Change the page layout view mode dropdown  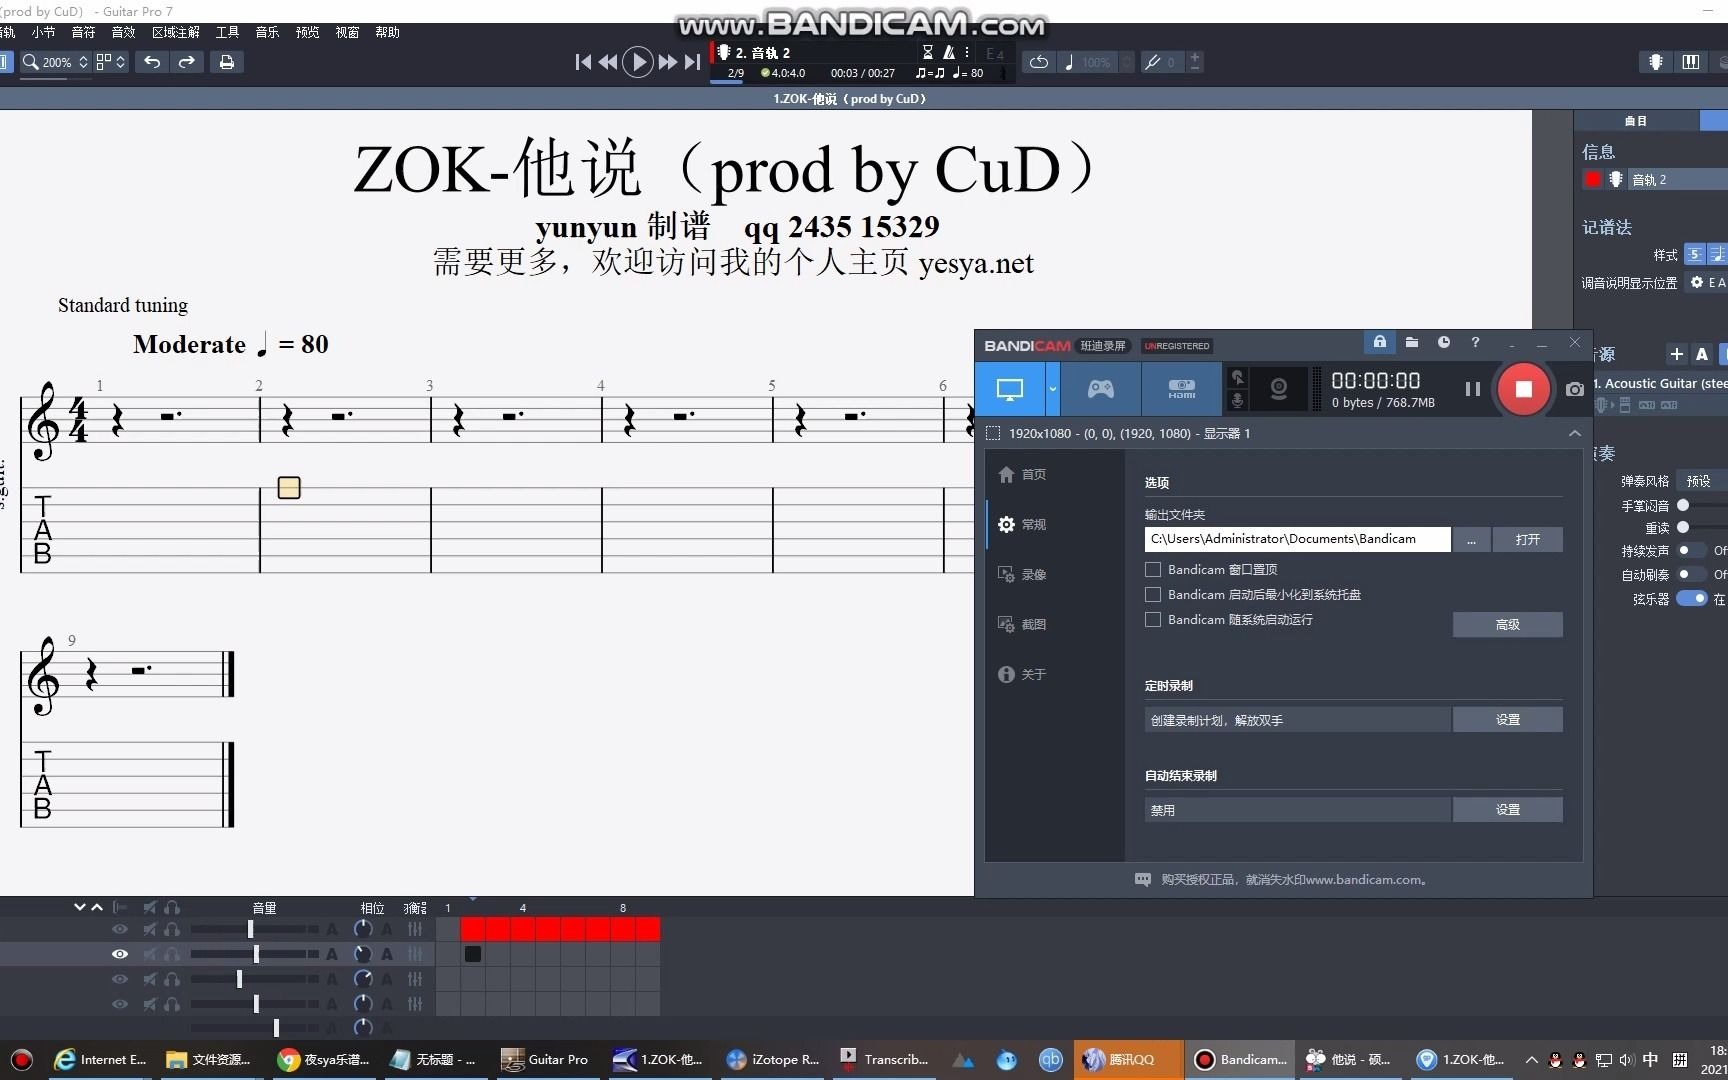pyautogui.click(x=111, y=62)
